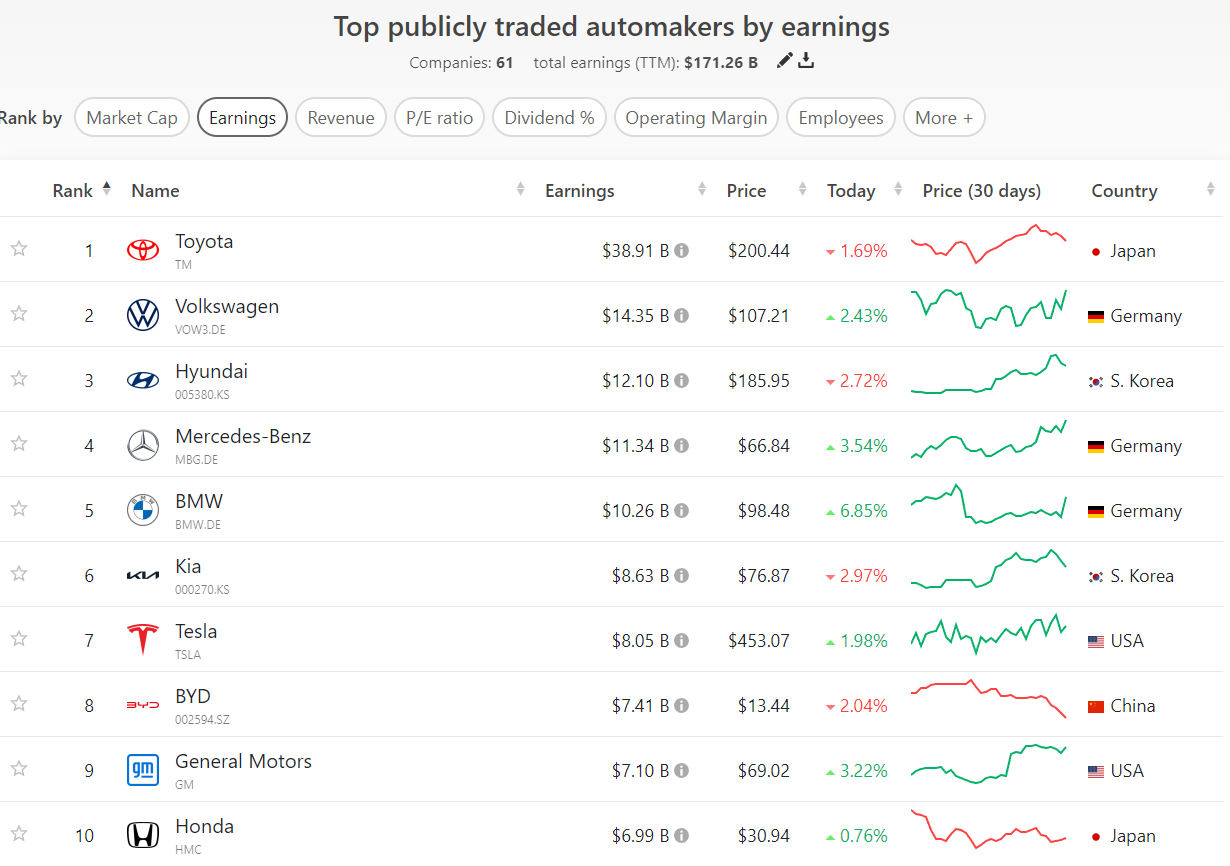The image size is (1230, 866).
Task: Switch ranking to Market Cap
Action: [131, 118]
